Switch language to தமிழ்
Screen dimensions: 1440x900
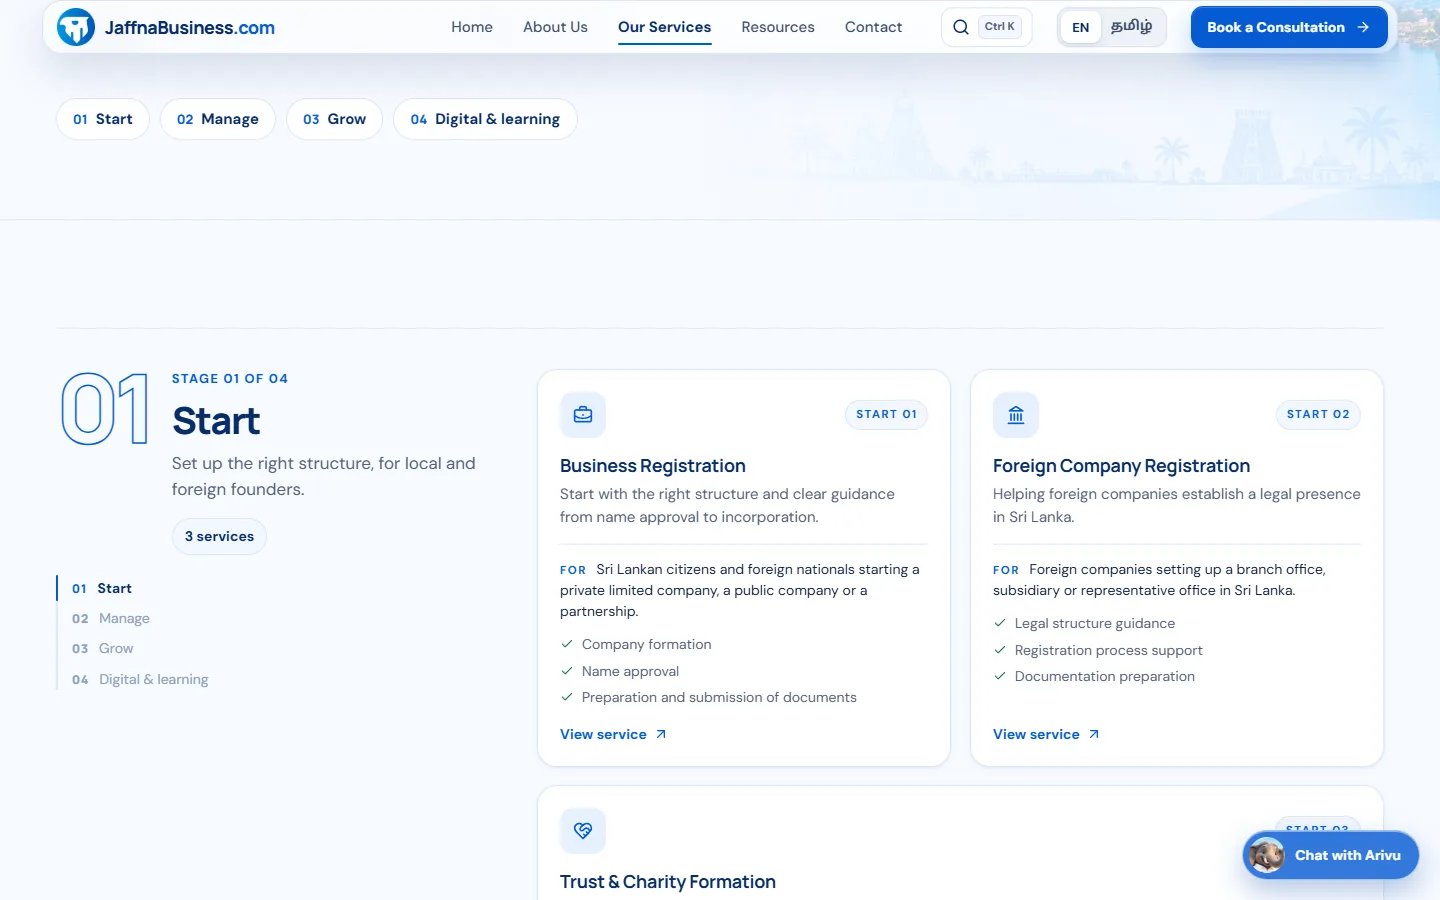click(1132, 27)
